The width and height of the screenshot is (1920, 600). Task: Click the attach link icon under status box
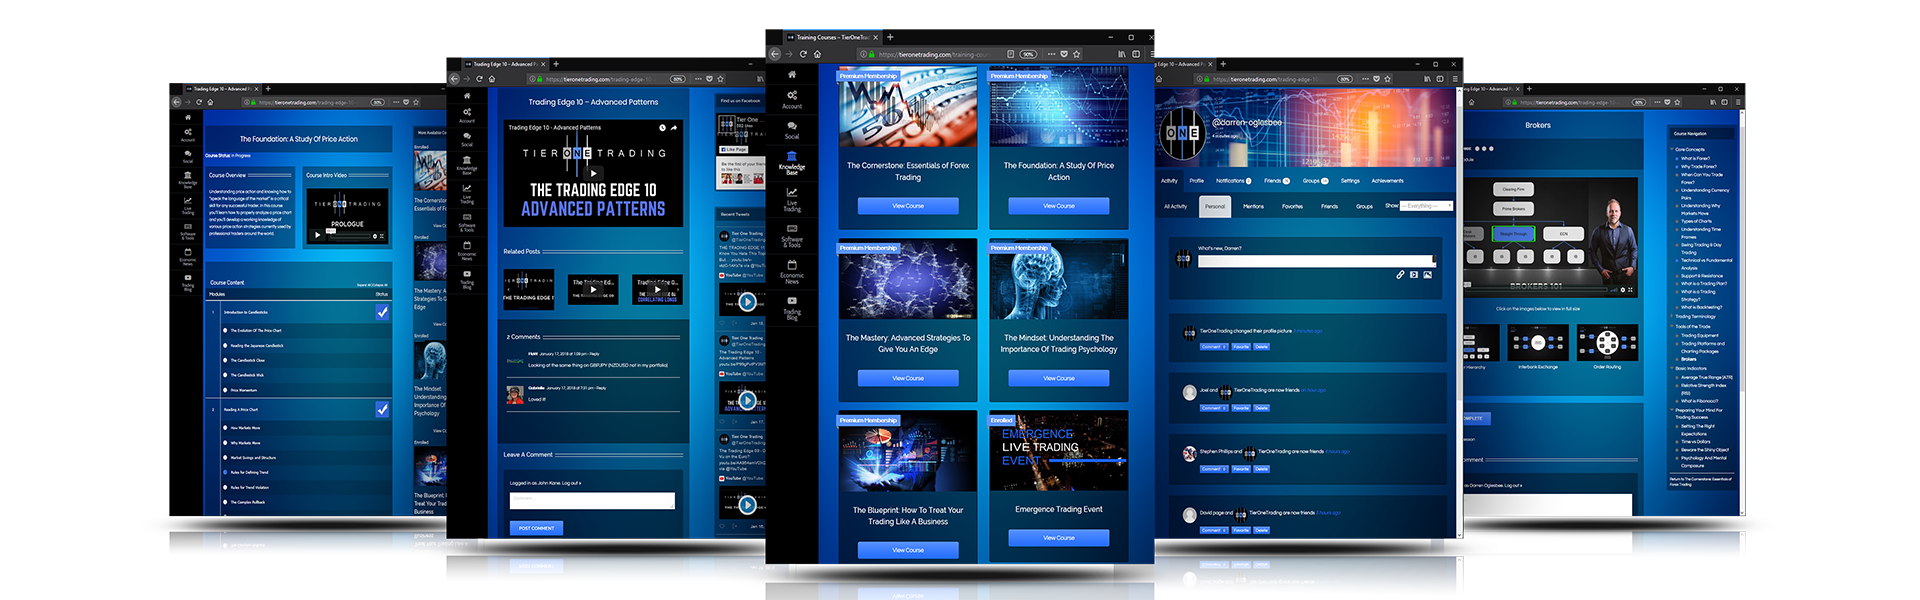(x=1400, y=274)
